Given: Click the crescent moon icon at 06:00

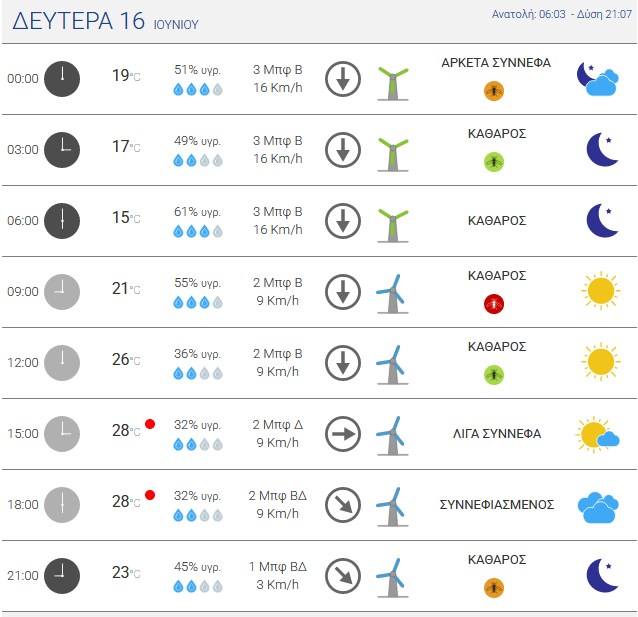Looking at the screenshot, I should (x=602, y=220).
